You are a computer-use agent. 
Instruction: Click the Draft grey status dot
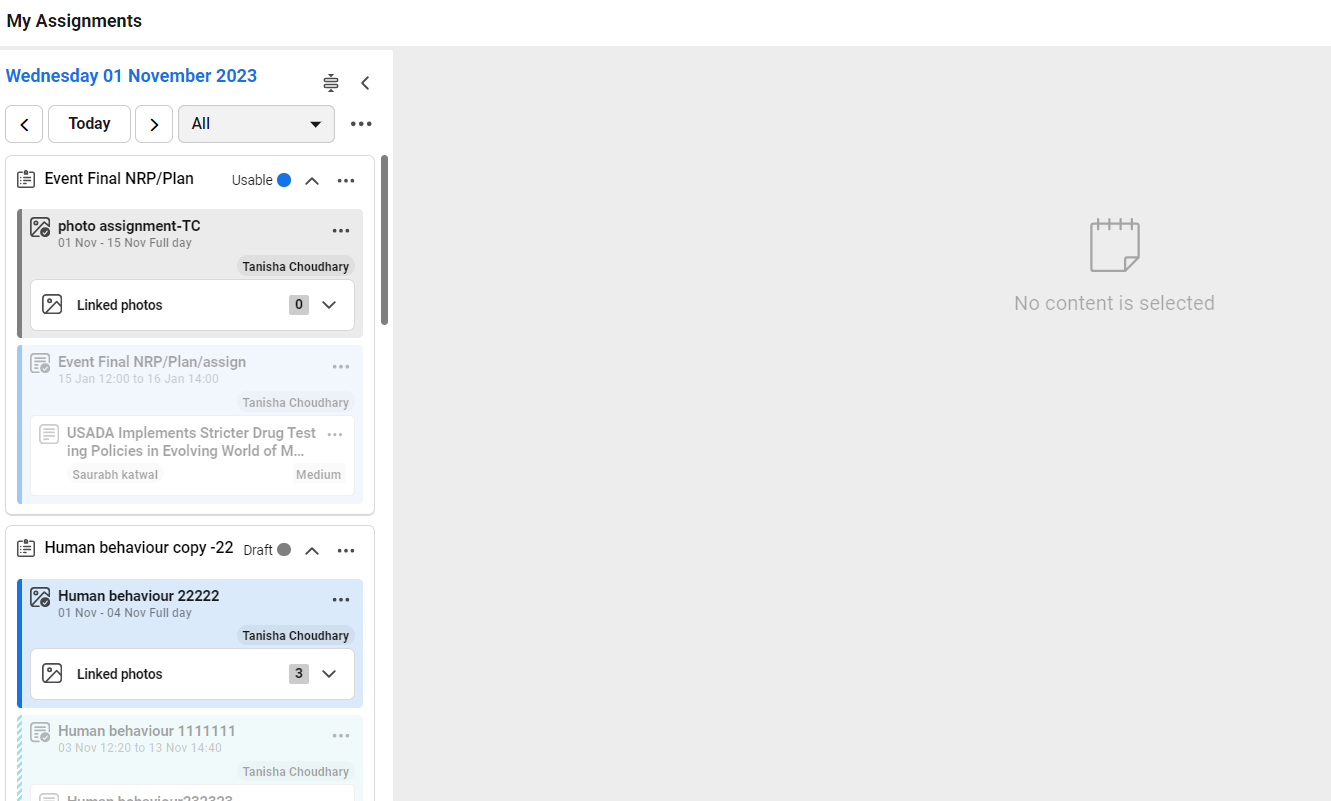click(x=284, y=549)
